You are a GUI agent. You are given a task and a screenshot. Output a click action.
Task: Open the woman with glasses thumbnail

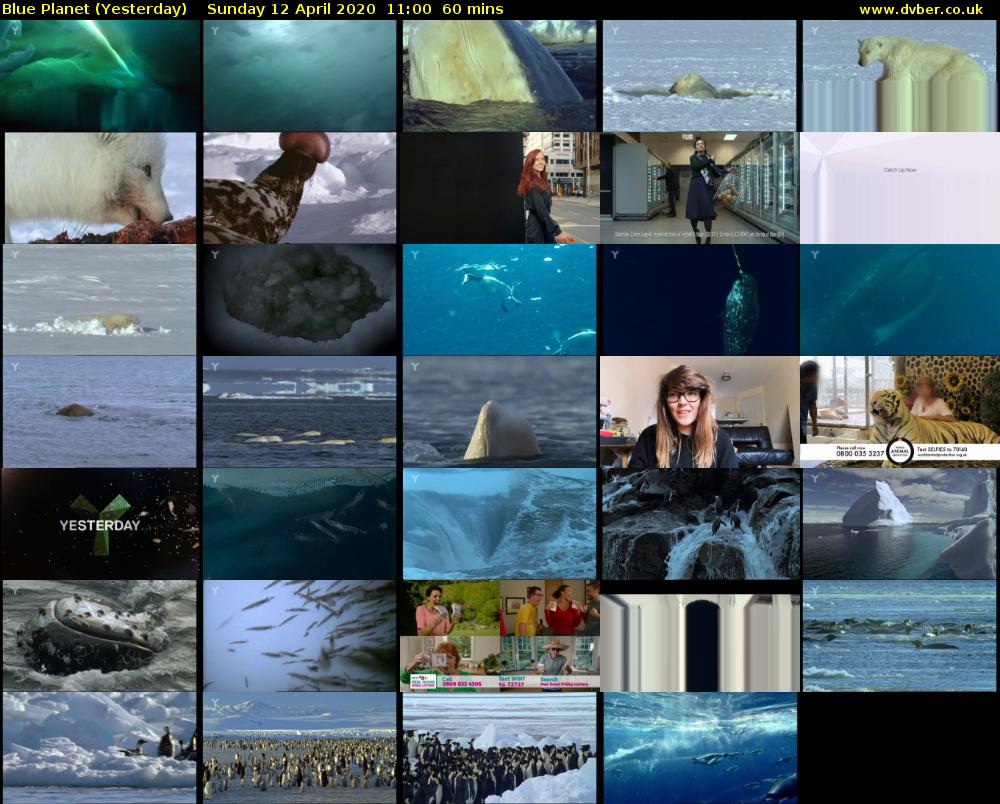(700, 411)
